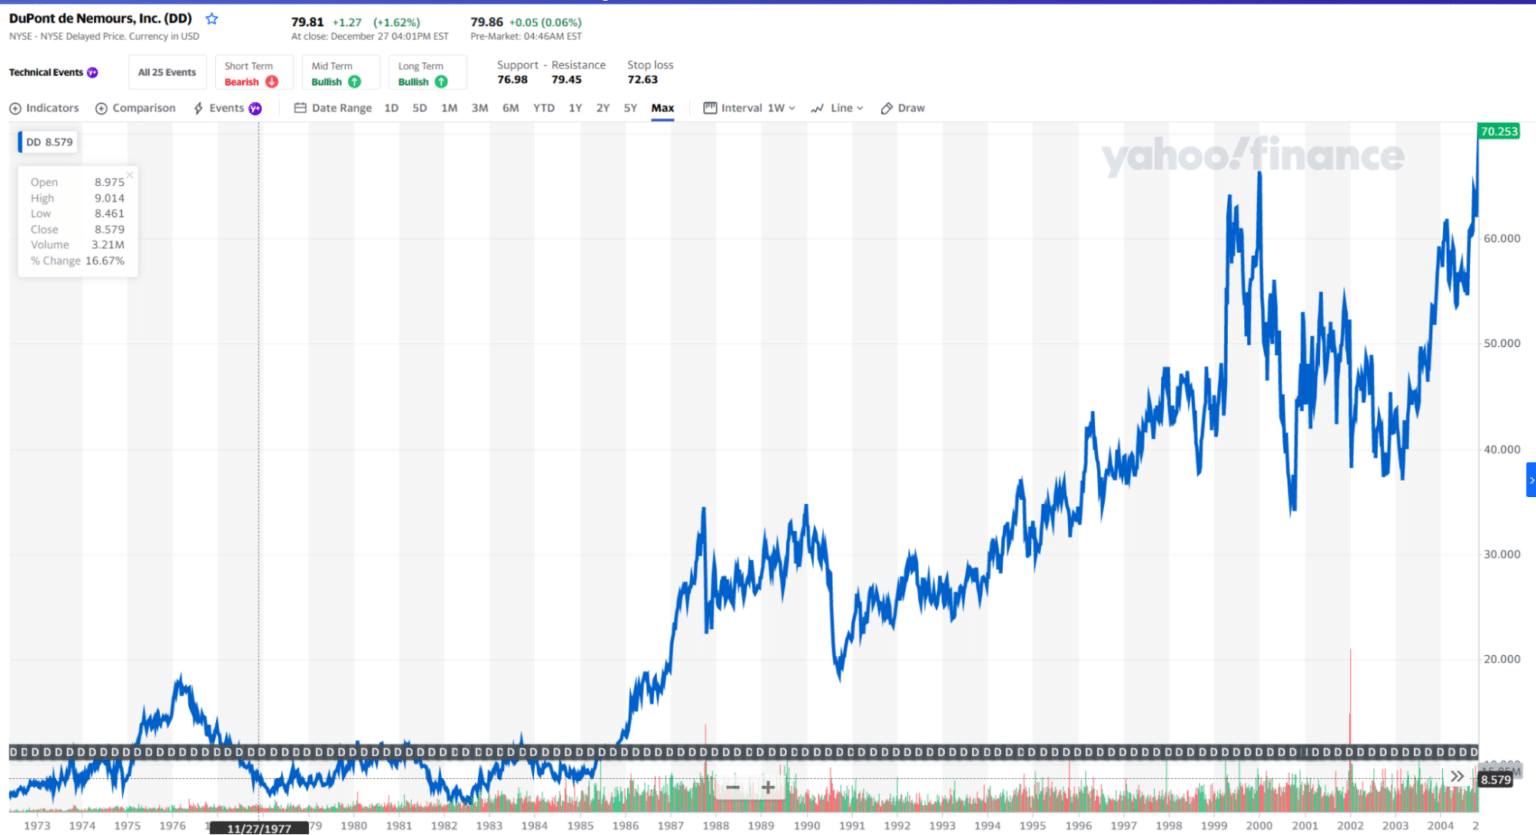Jump to latest data with double-arrow button

(x=1457, y=776)
